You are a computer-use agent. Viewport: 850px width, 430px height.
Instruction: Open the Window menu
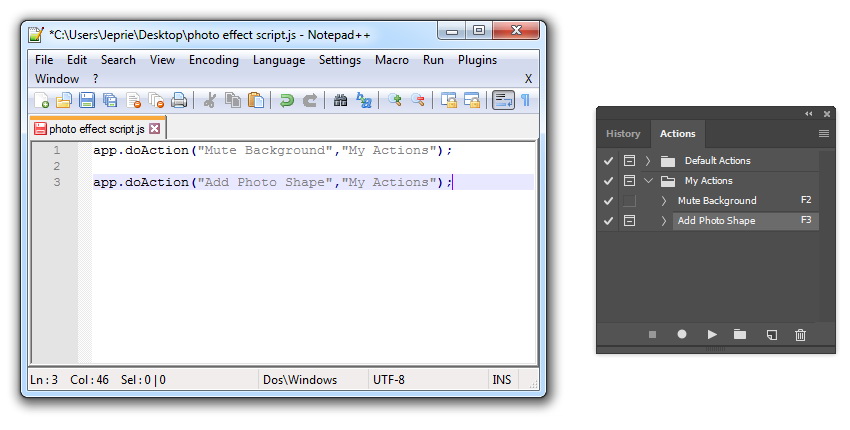point(57,79)
